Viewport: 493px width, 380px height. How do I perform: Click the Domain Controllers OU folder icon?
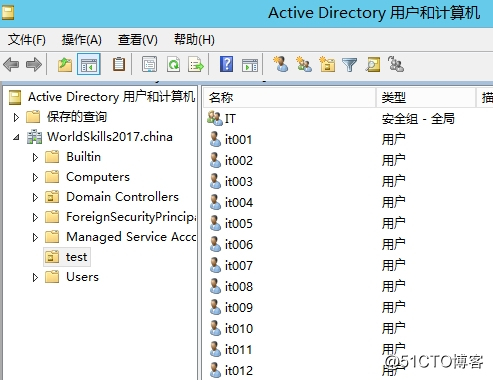point(52,197)
